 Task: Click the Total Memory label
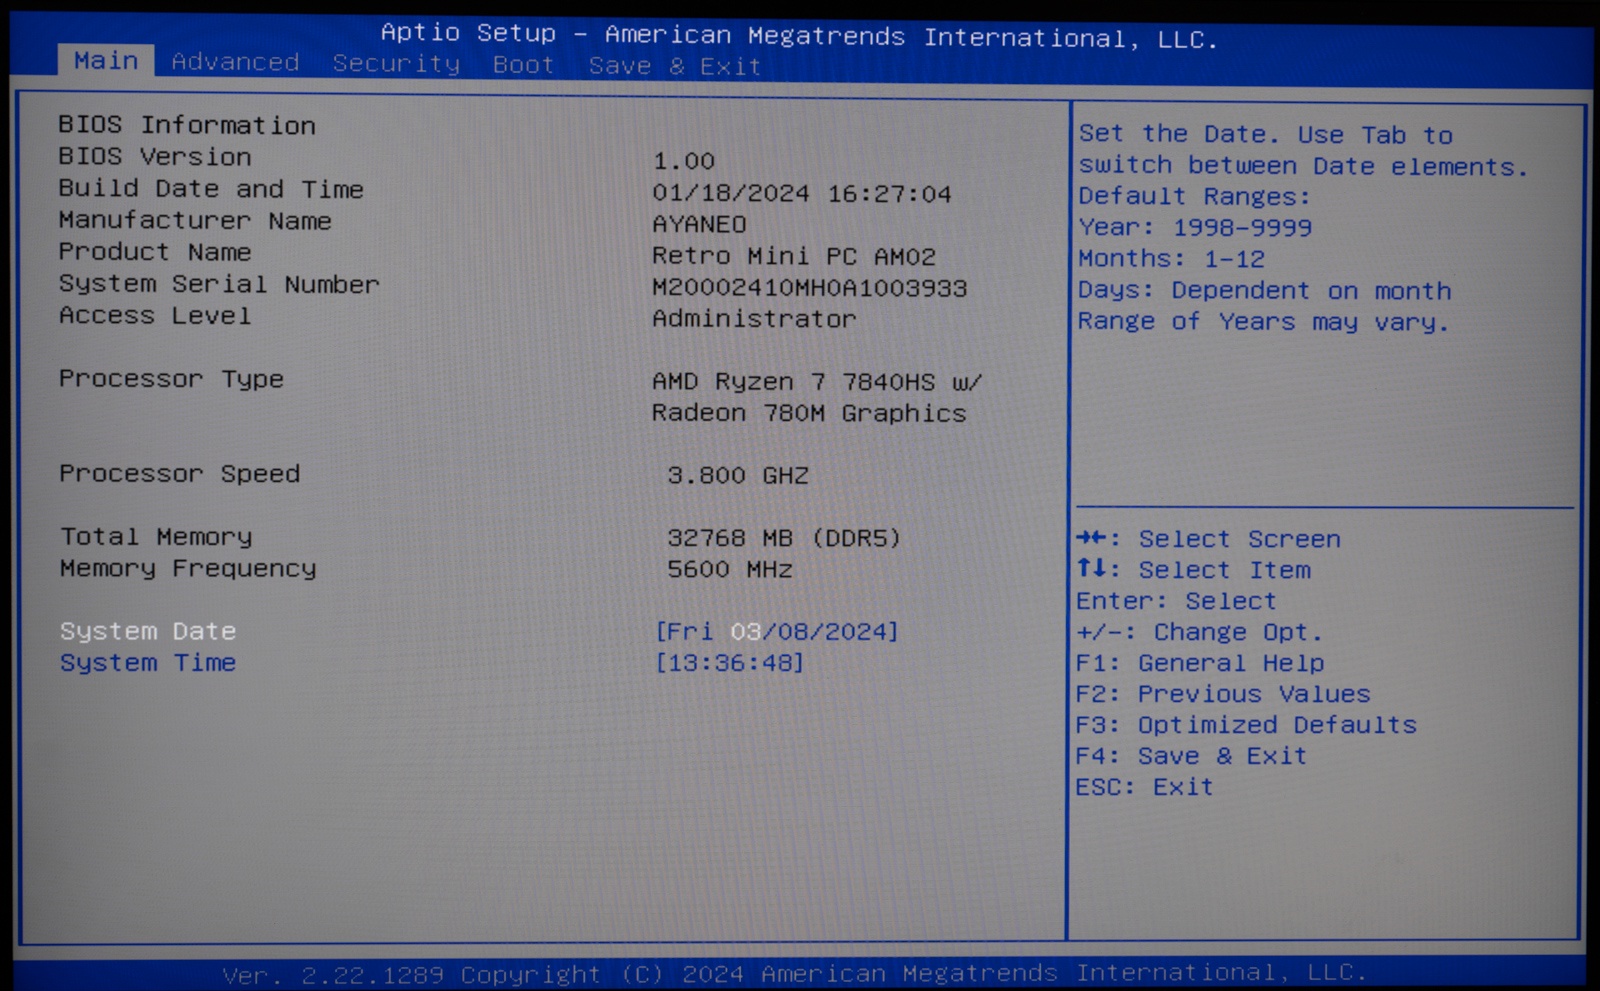tap(156, 537)
